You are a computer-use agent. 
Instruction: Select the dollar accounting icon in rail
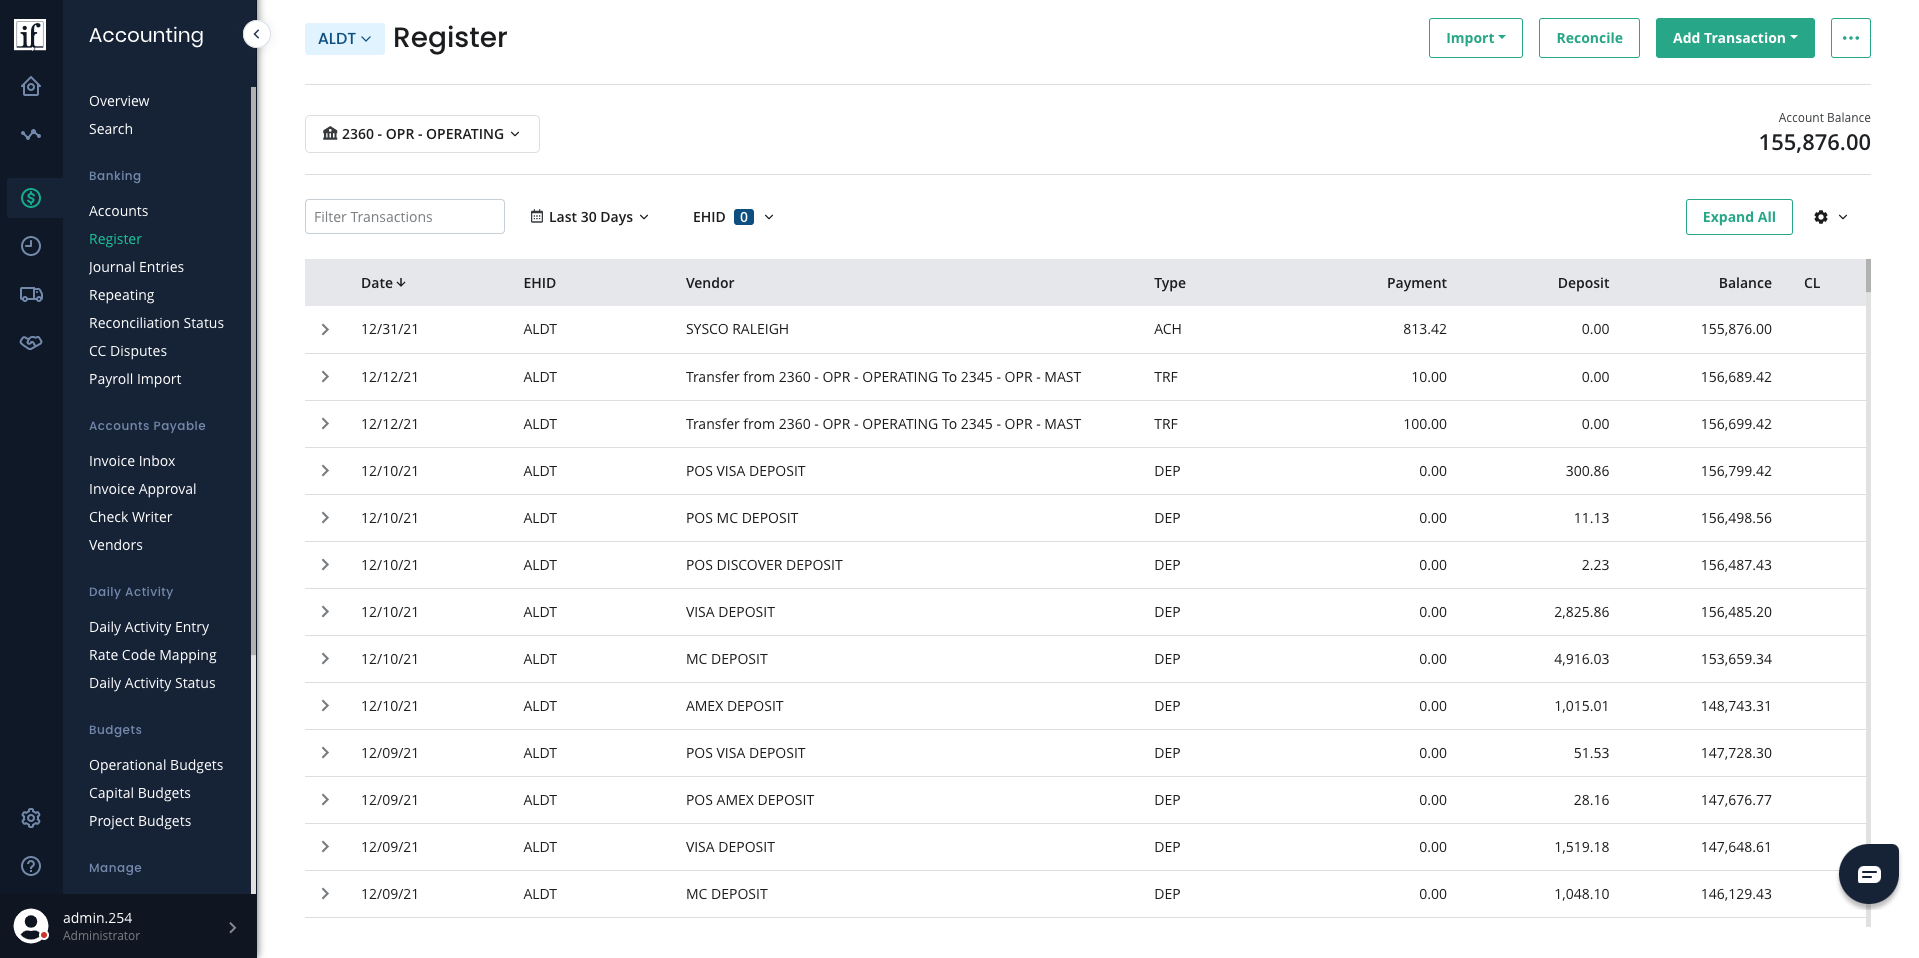tap(31, 198)
